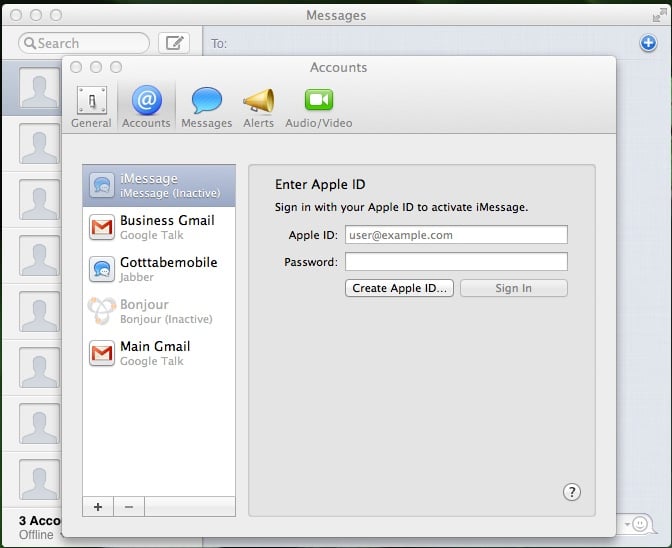672x548 pixels.
Task: Click the To: recipient field
Action: pyautogui.click(x=420, y=43)
